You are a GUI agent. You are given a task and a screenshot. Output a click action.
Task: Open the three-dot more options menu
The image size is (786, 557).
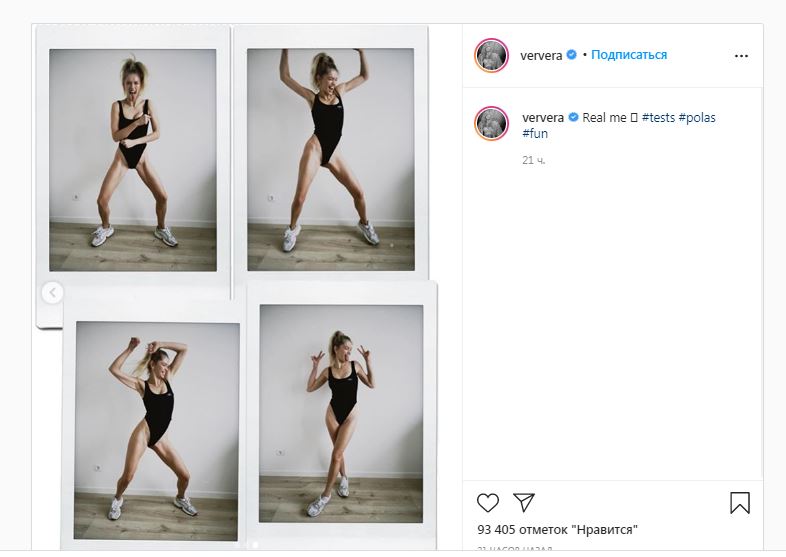pyautogui.click(x=741, y=56)
